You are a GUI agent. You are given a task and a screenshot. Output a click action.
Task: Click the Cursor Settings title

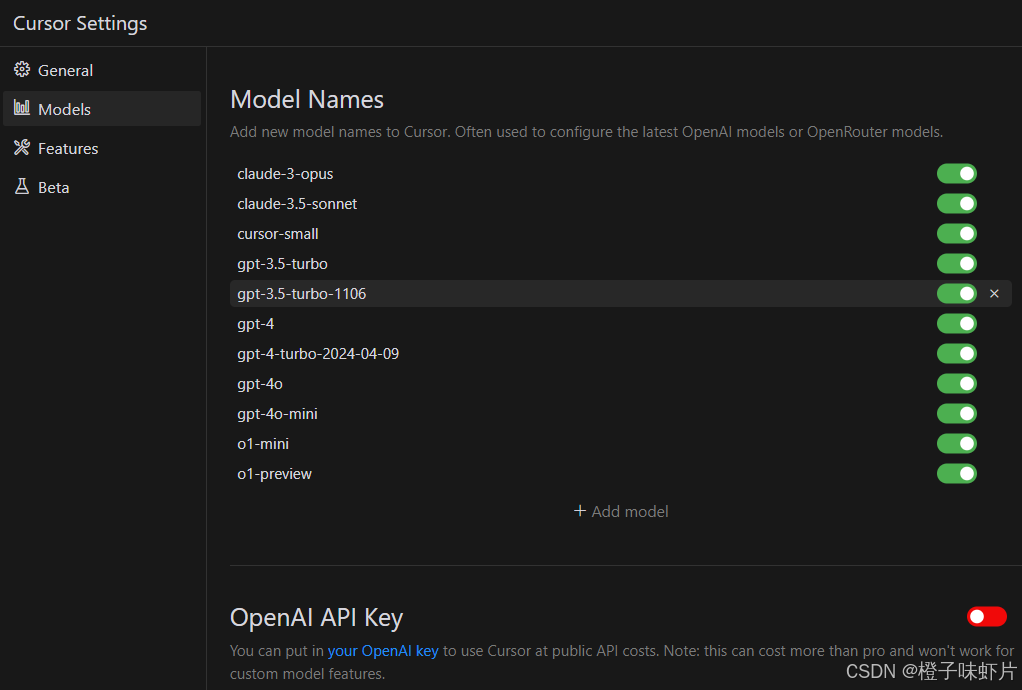point(80,23)
